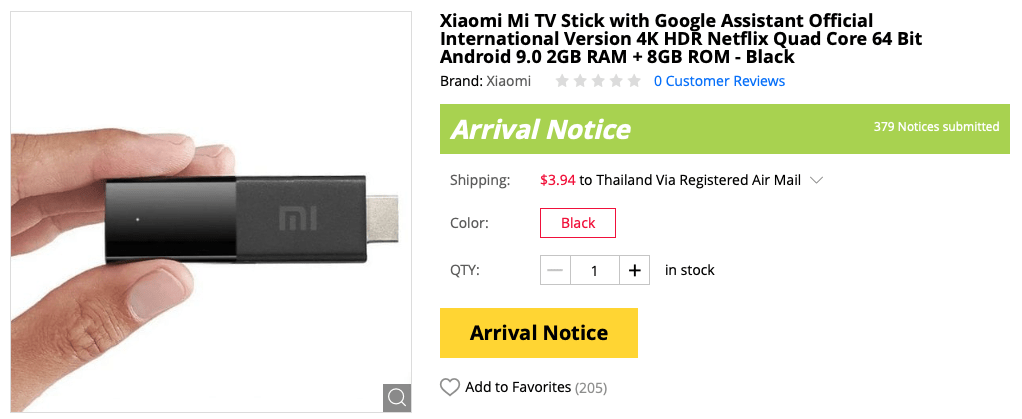Click the magnifier zoom icon on product image
This screenshot has width=1022, height=419.
[x=397, y=397]
